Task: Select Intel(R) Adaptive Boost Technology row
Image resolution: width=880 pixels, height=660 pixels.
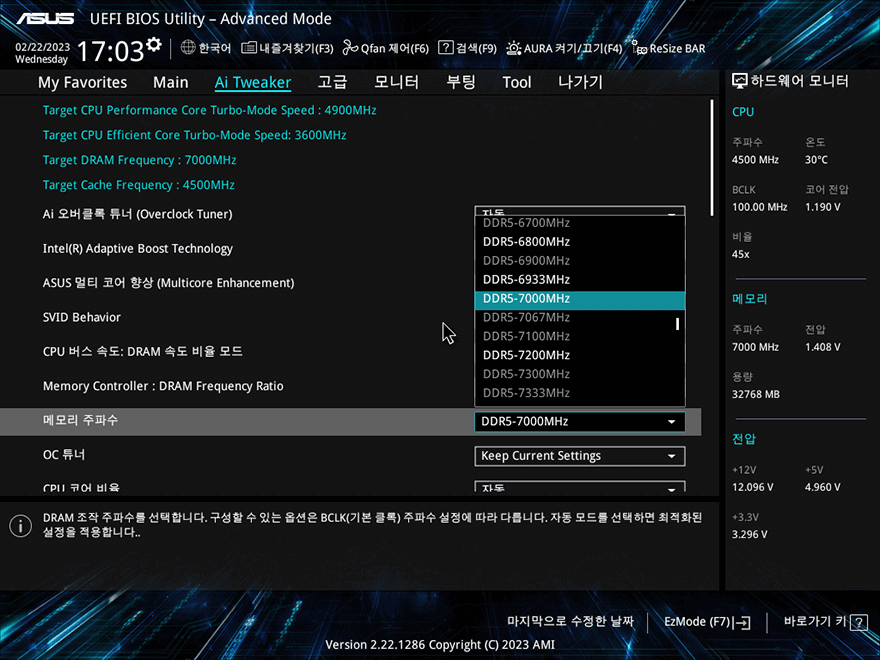Action: pos(138,249)
